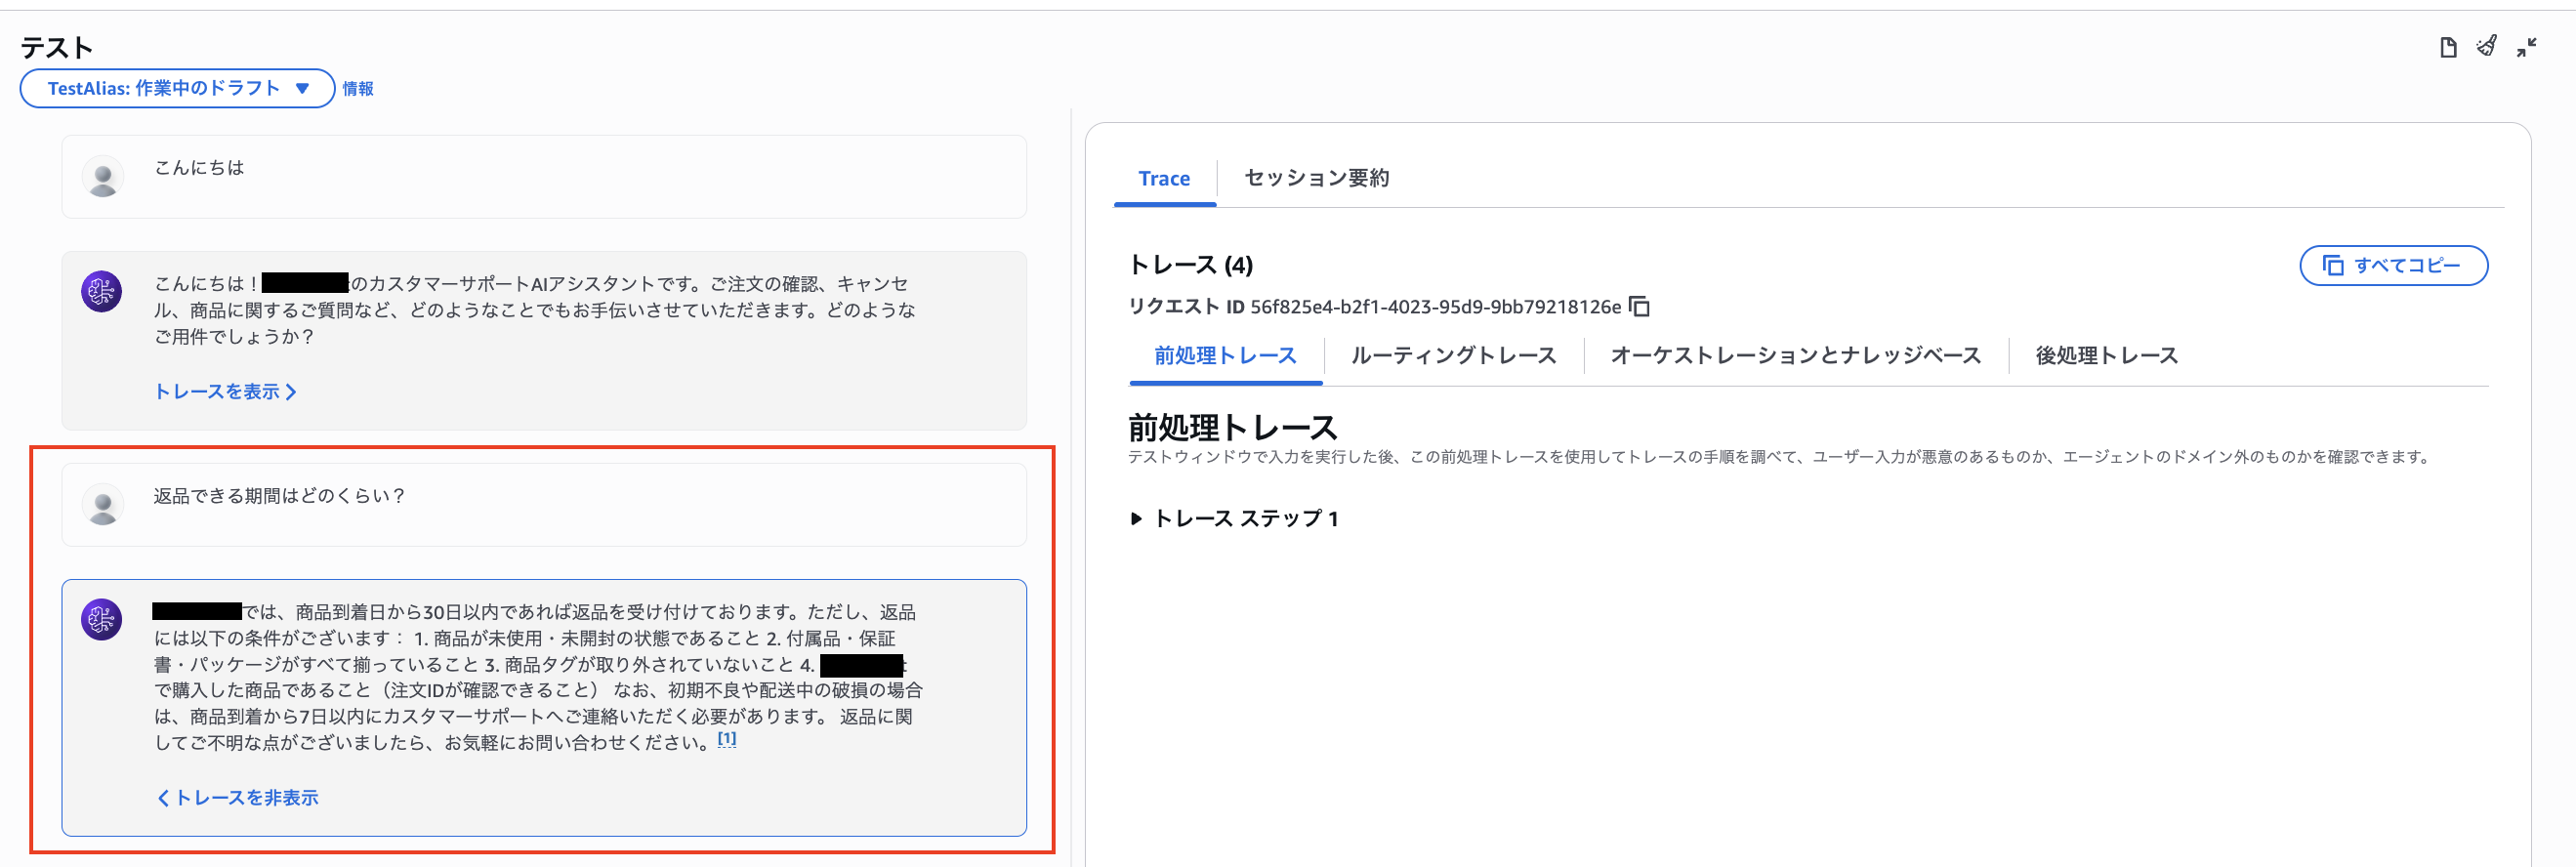Click the purple AI agent avatar in the greeting reply

coord(102,291)
